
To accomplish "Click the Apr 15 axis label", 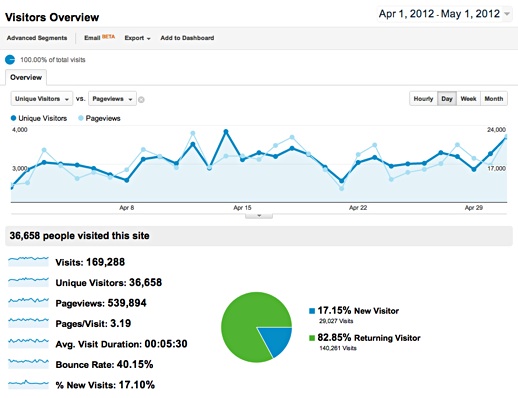I will pyautogui.click(x=242, y=208).
